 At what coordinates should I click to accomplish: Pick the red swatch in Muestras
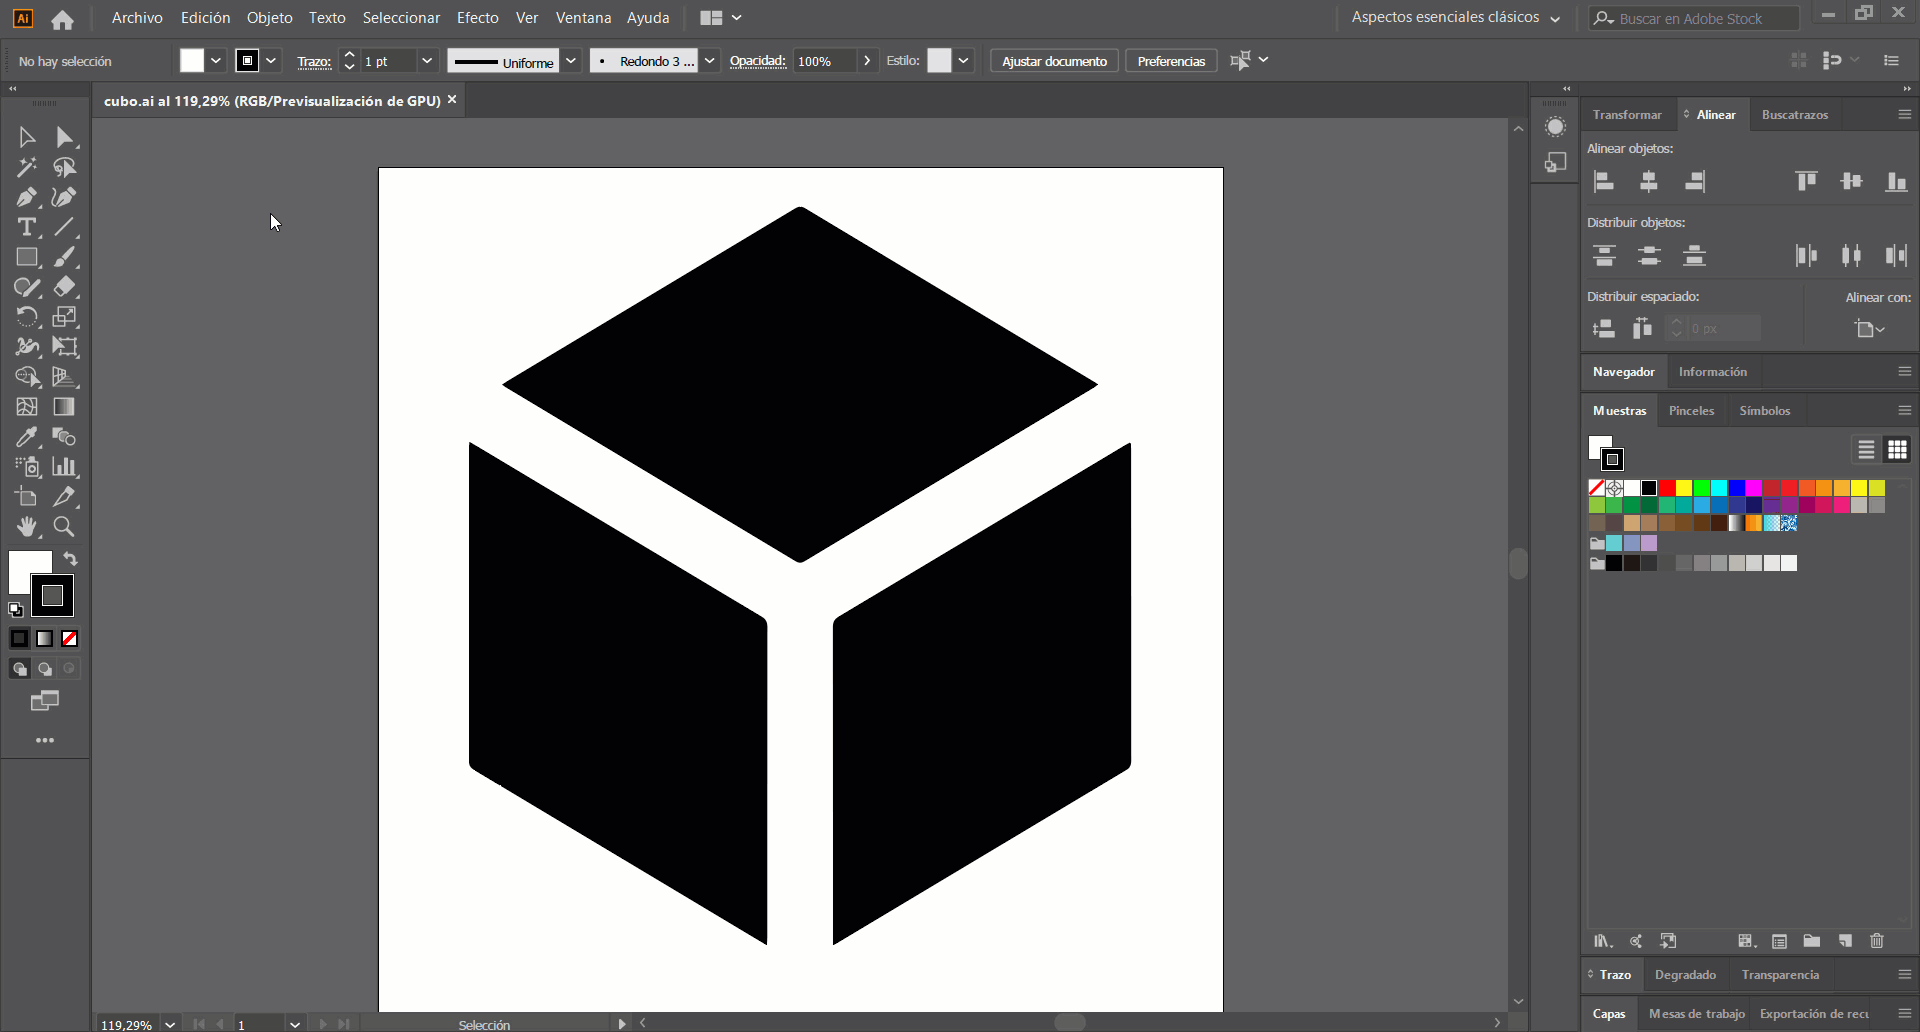(x=1667, y=488)
